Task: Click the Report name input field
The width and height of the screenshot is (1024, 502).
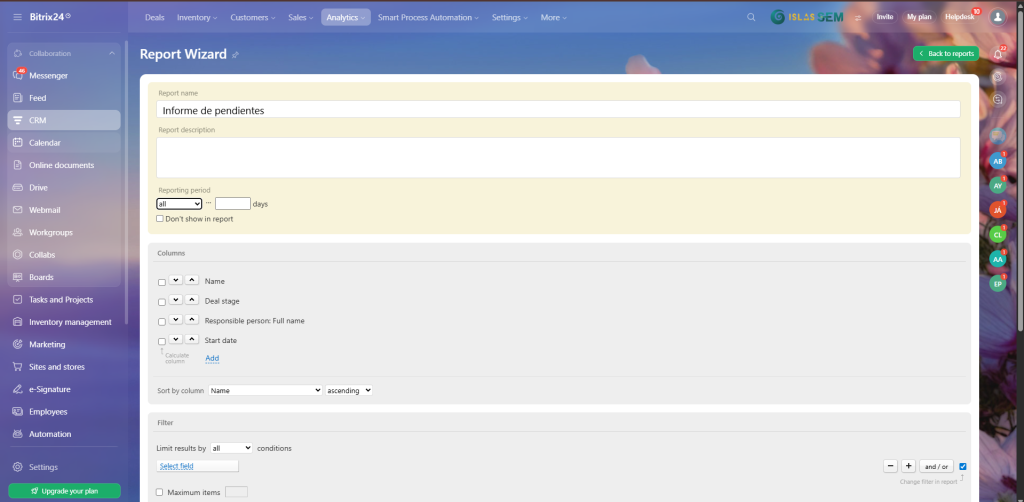Action: click(558, 110)
